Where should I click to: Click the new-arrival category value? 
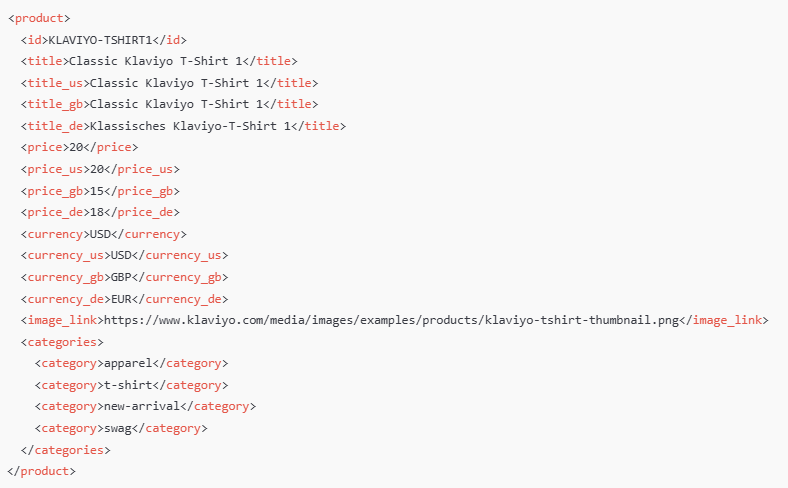[x=142, y=406]
